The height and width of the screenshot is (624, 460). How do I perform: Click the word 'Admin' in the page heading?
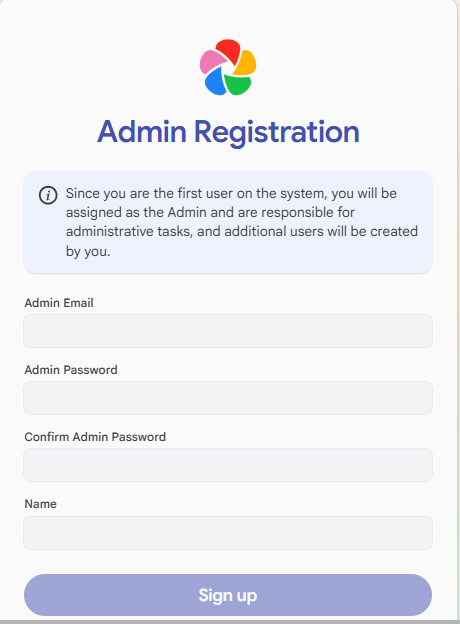click(142, 131)
